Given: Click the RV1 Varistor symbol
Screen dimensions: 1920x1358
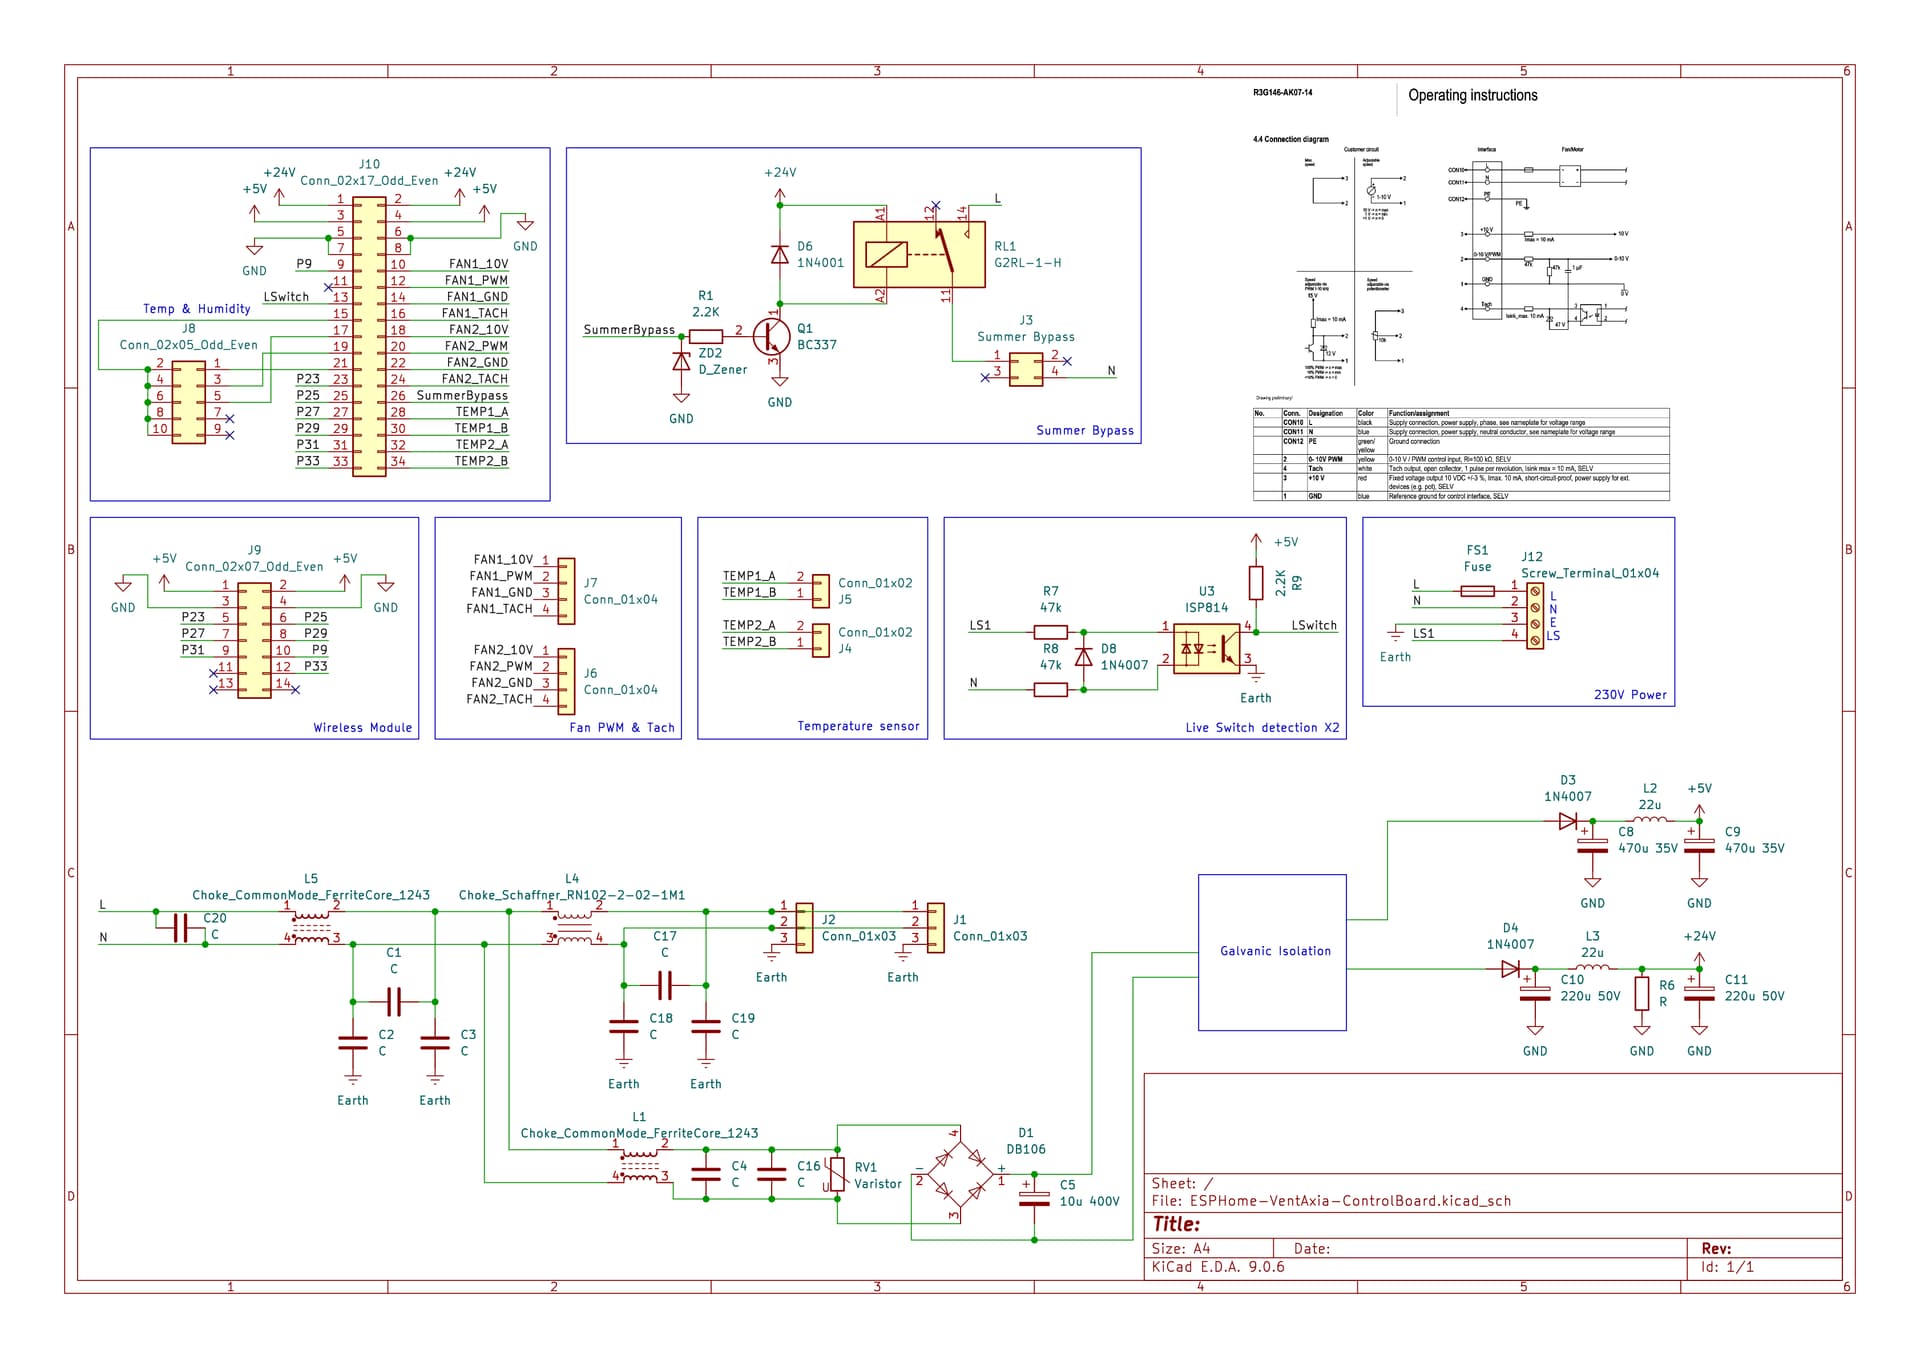Looking at the screenshot, I should (837, 1175).
